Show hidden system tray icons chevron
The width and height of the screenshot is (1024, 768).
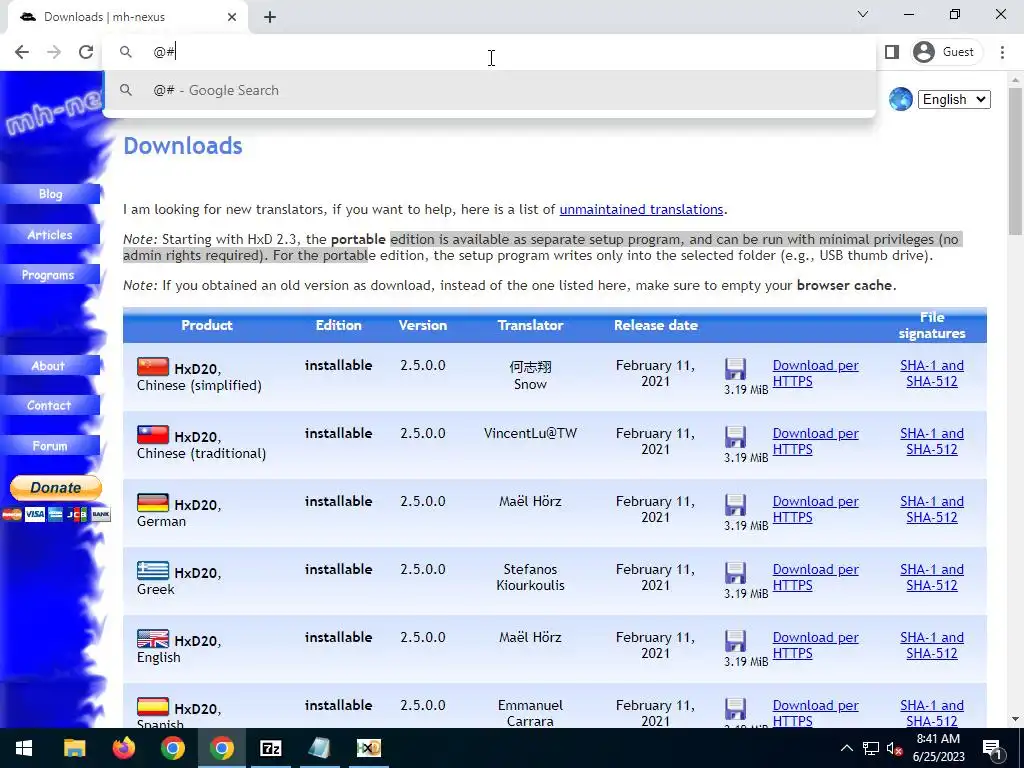846,748
